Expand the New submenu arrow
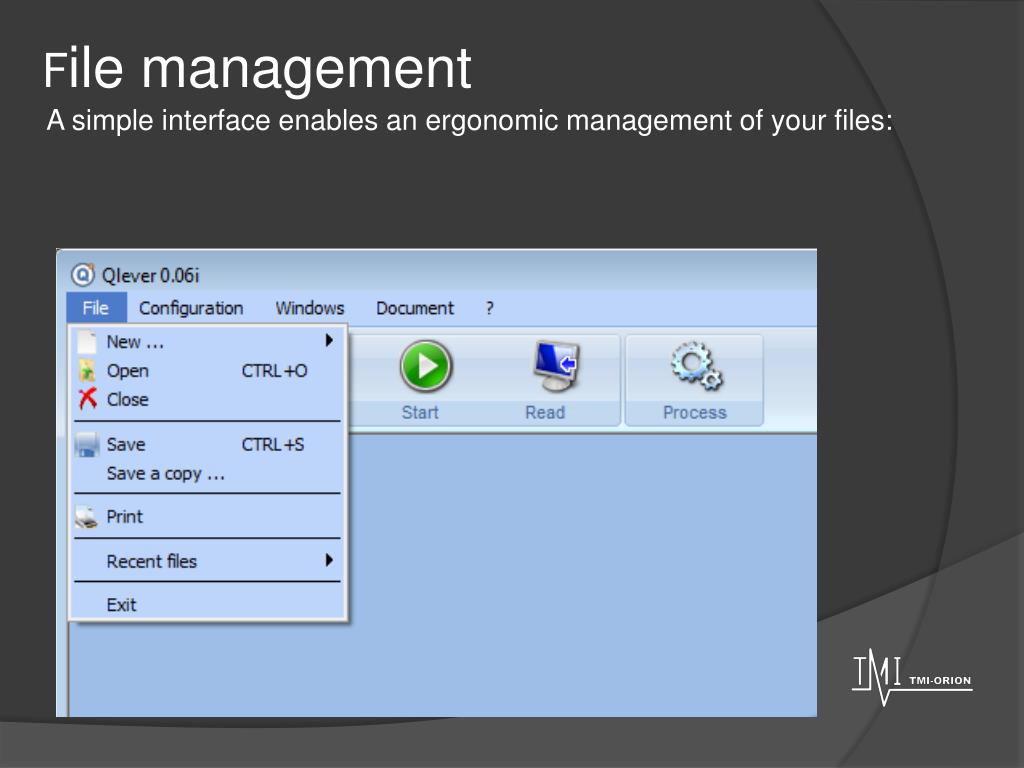 pos(329,340)
